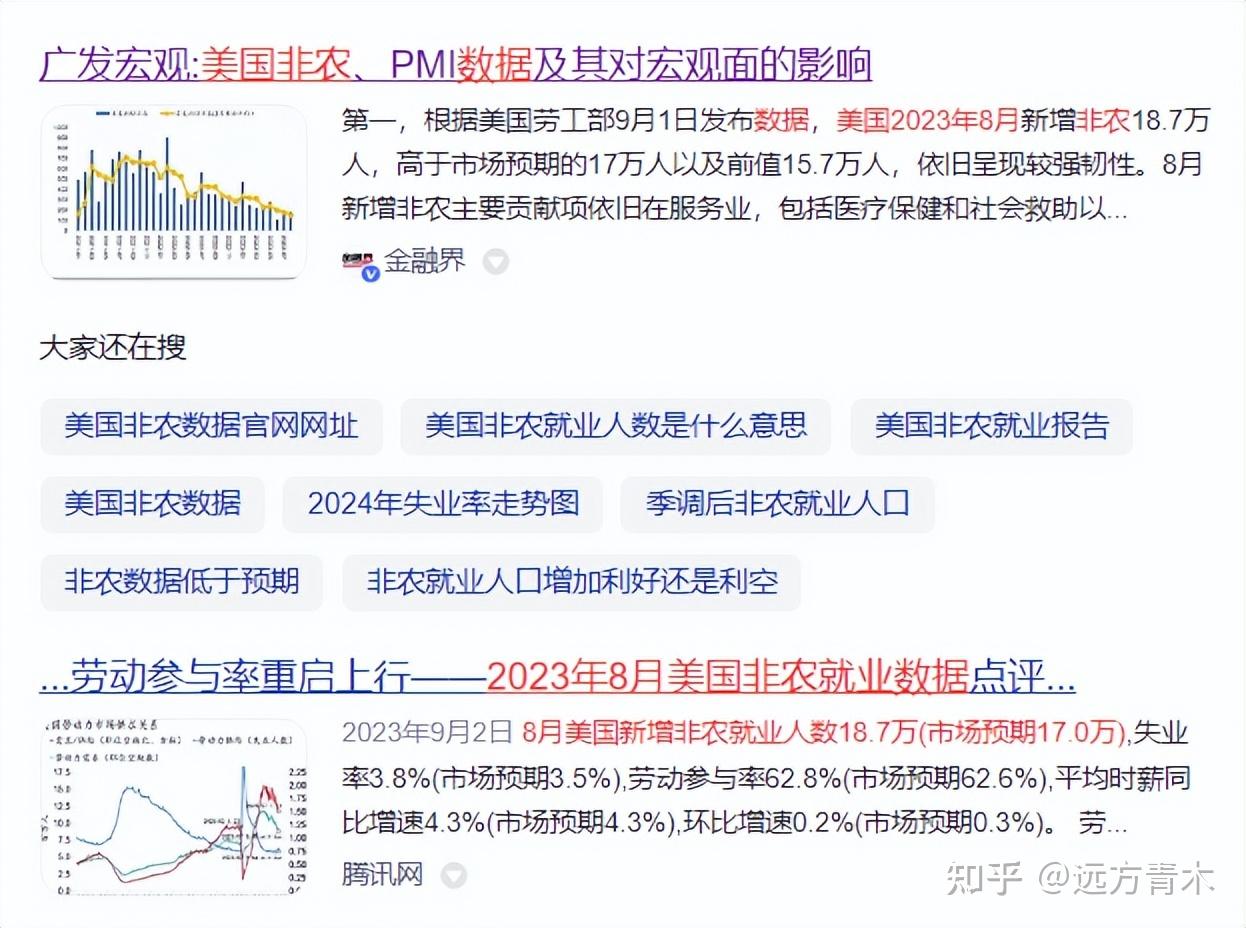This screenshot has height=928, width=1246.
Task: Search 美国非农就业人数是什么意思
Action: pyautogui.click(x=616, y=426)
